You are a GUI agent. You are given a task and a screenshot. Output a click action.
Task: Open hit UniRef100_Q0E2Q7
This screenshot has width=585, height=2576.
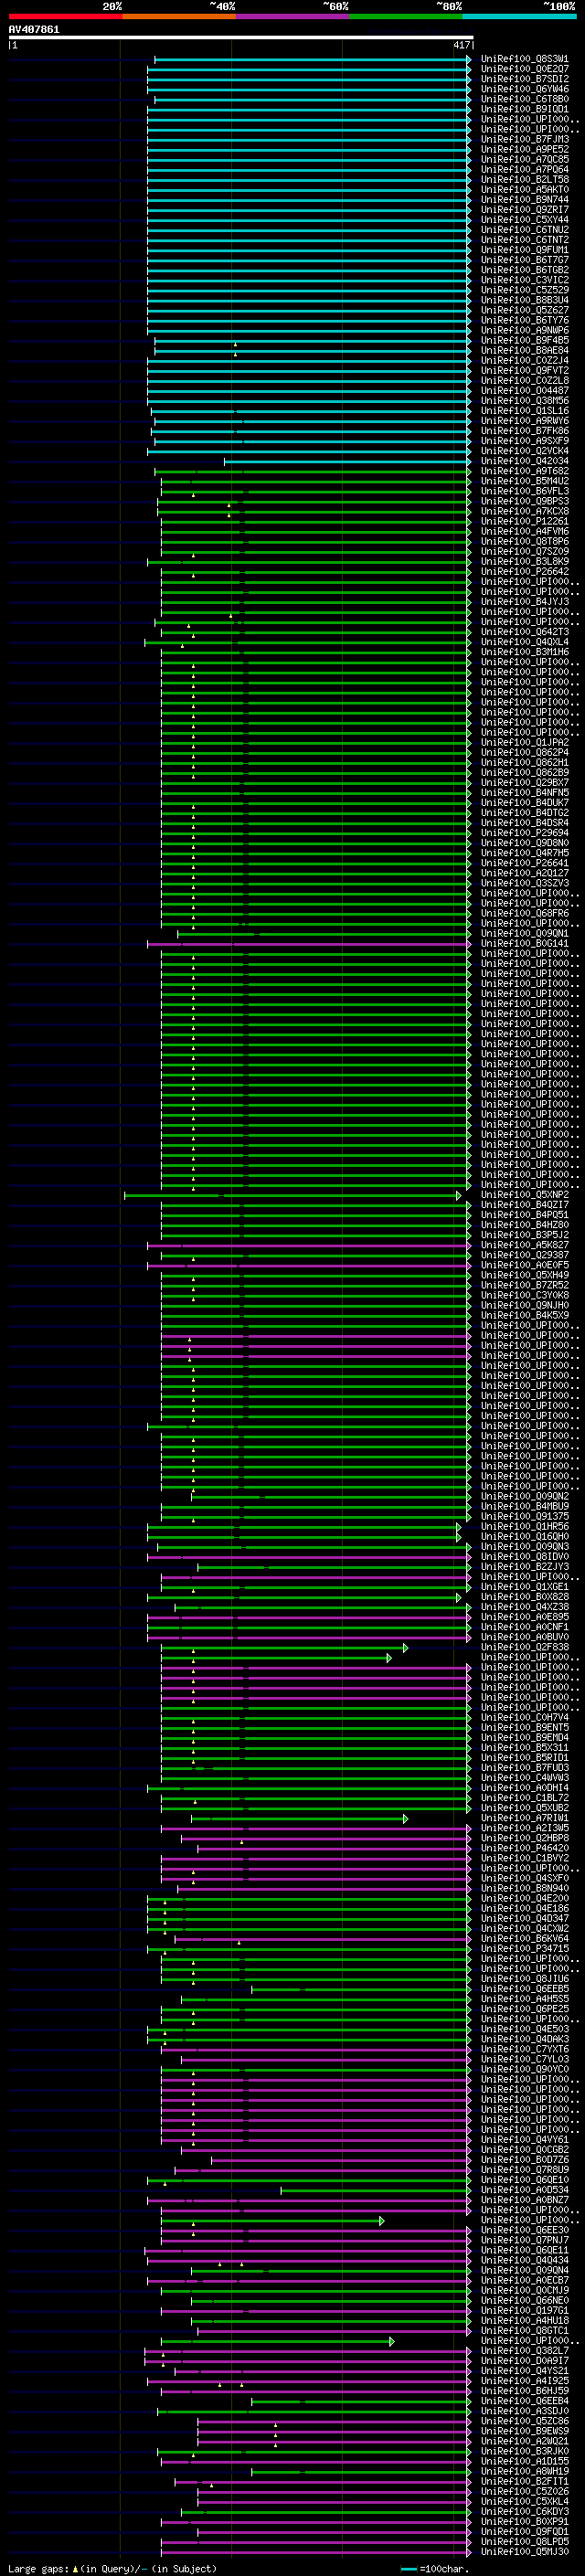click(525, 69)
